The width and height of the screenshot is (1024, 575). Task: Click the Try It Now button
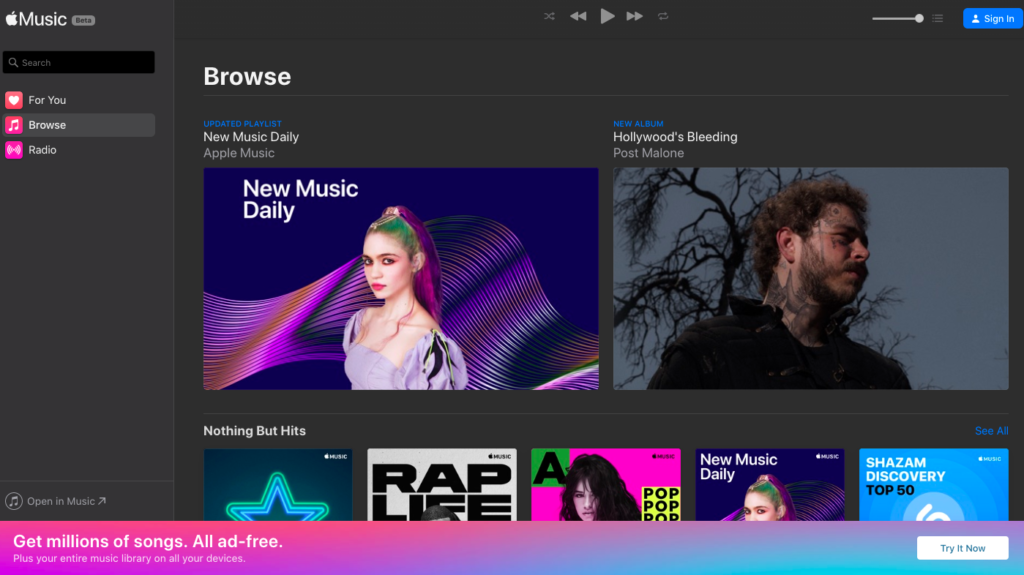(x=962, y=548)
